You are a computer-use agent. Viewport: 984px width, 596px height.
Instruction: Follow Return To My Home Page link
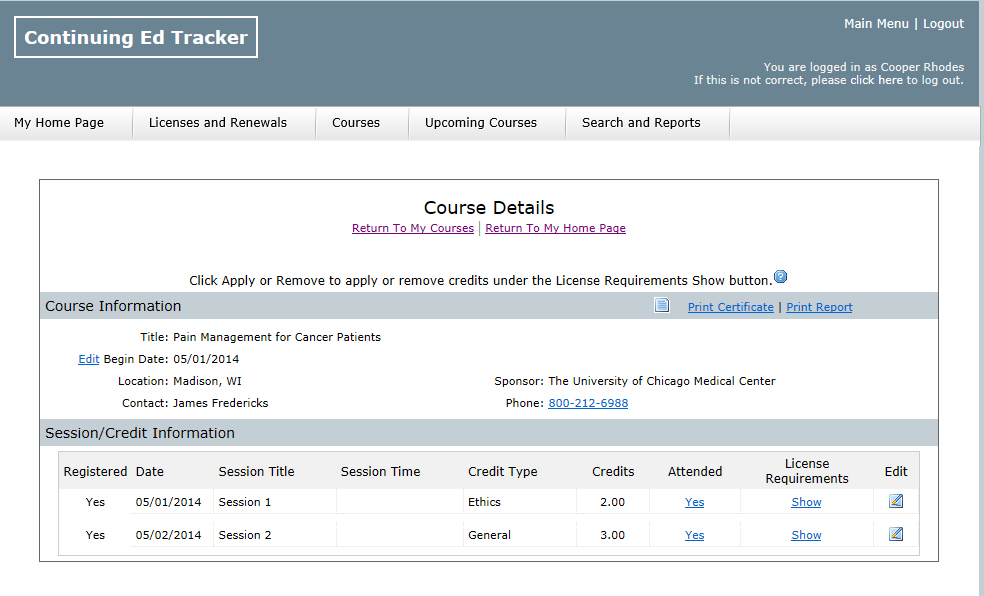[x=555, y=228]
